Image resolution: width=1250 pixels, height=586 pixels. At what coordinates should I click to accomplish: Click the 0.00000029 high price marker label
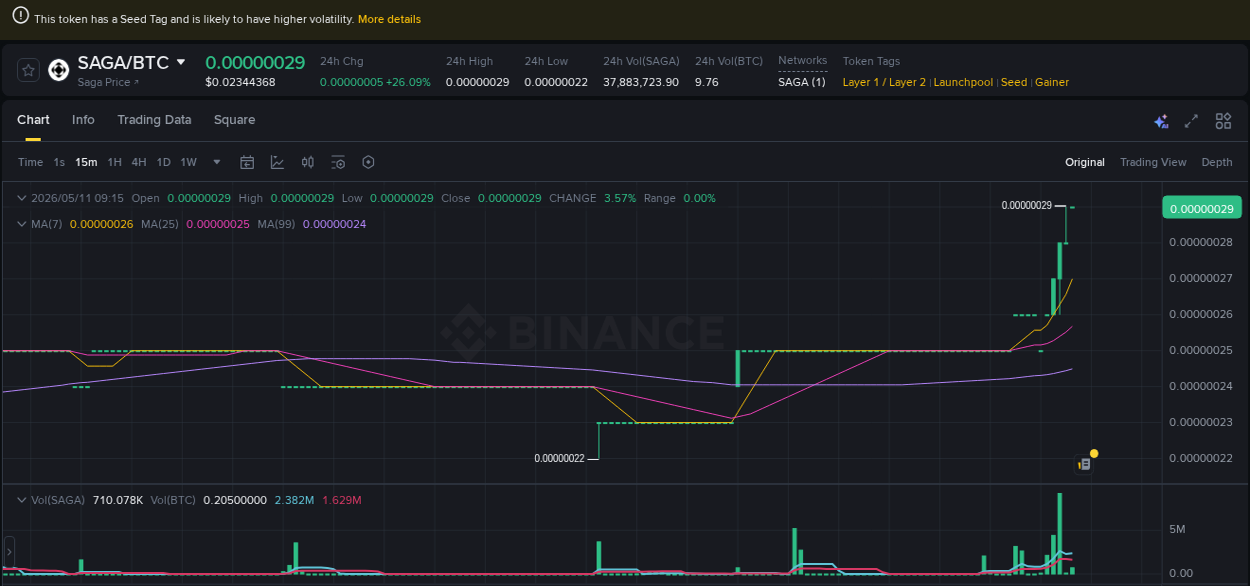[1027, 205]
